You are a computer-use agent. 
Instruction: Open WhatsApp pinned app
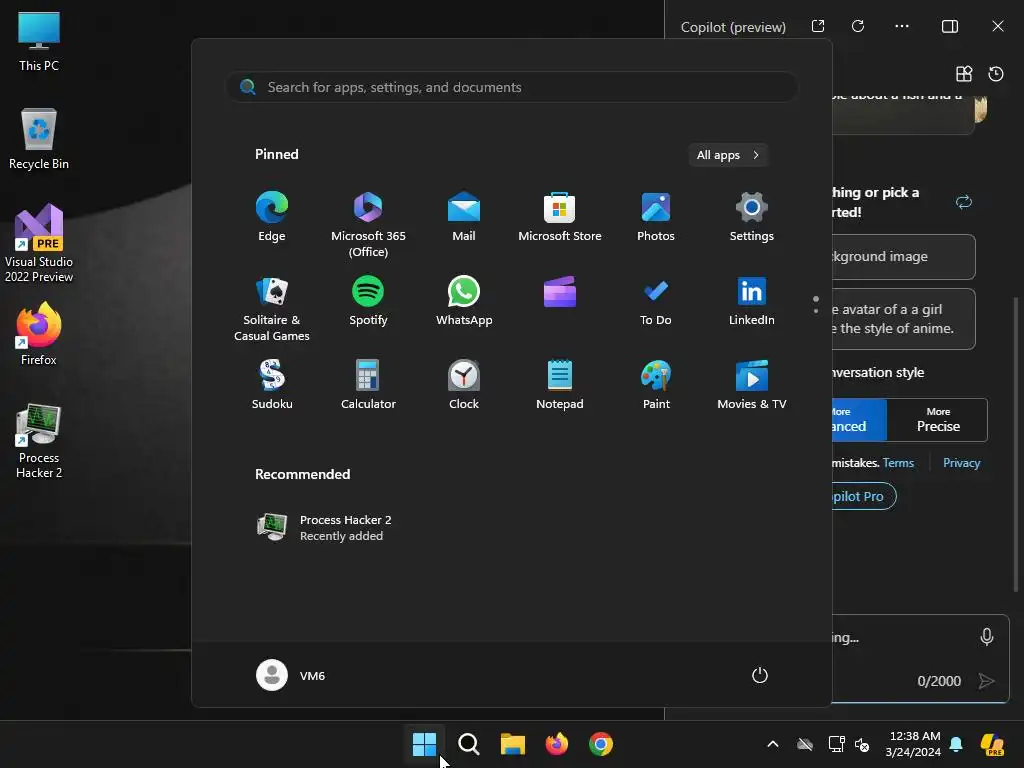coord(464,301)
